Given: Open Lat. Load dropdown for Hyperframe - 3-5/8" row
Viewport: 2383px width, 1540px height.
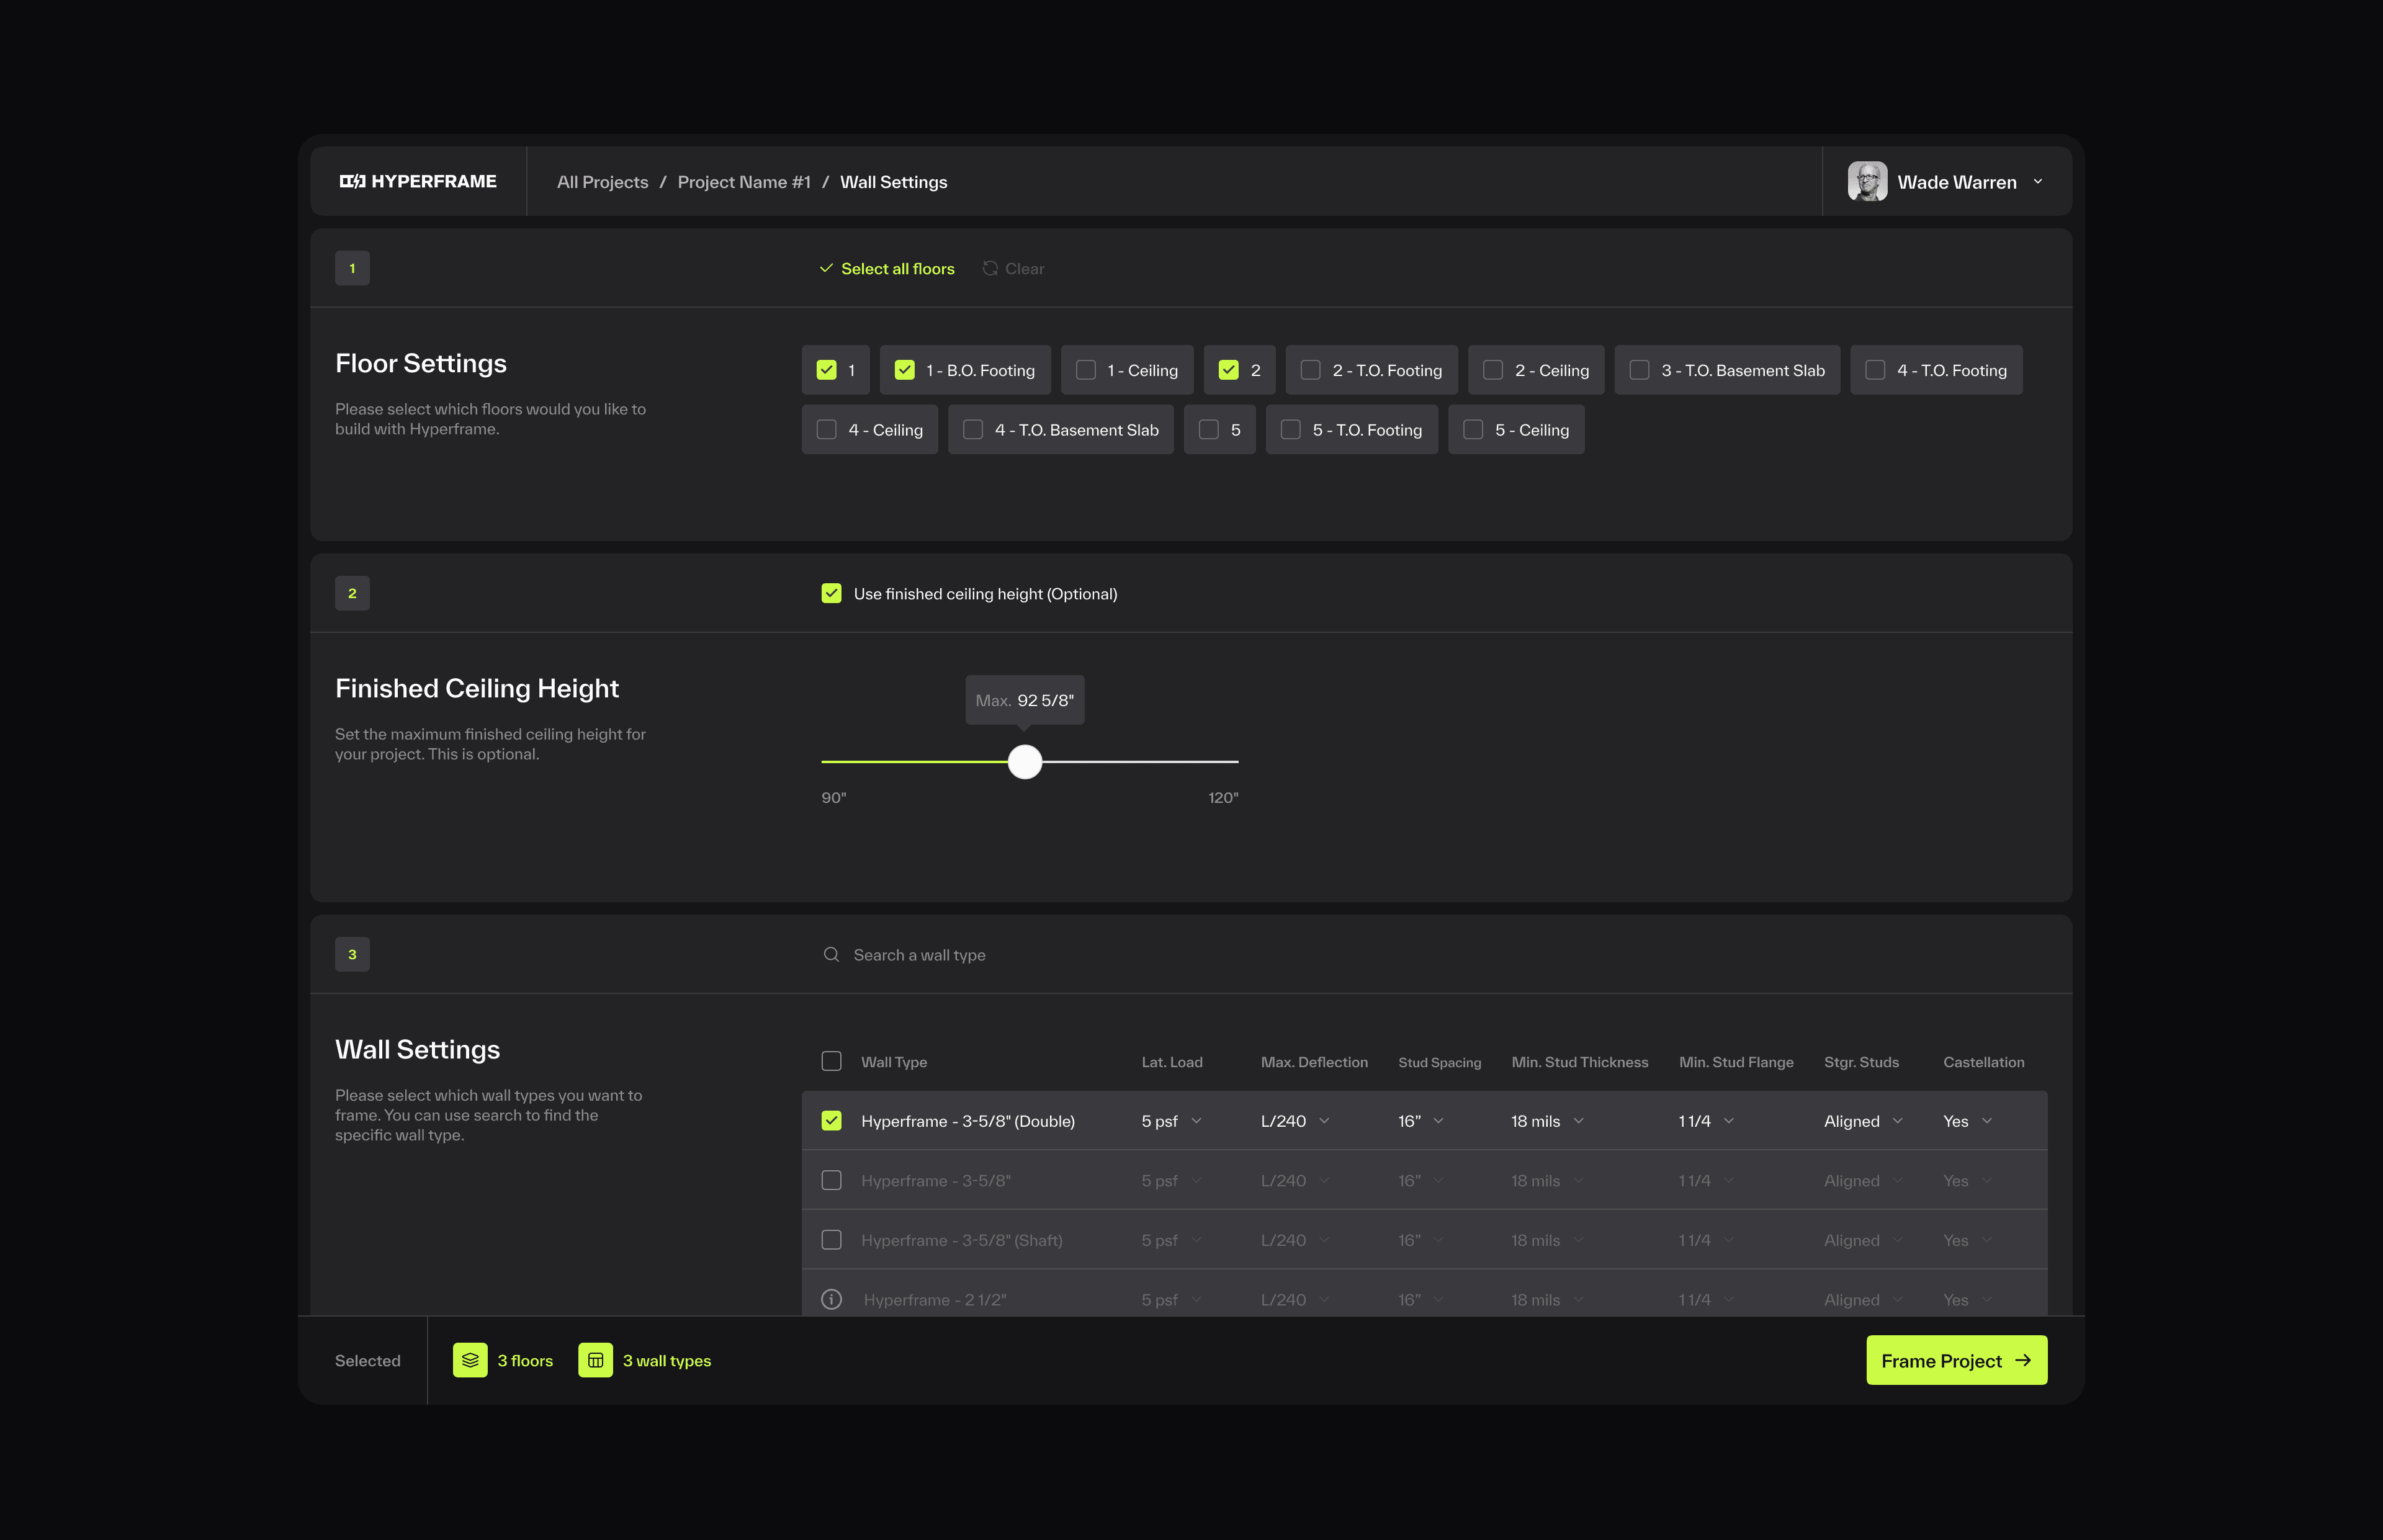Looking at the screenshot, I should 1171,1181.
